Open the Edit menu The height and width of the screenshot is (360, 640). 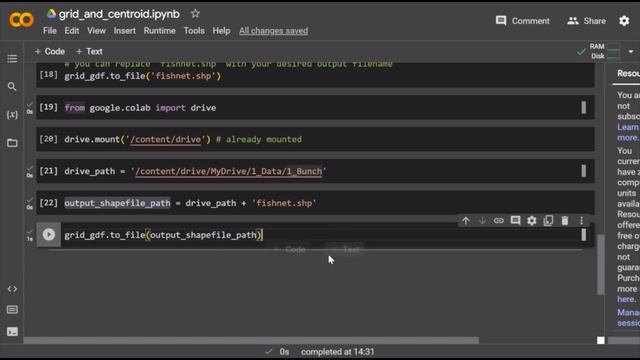[71, 31]
